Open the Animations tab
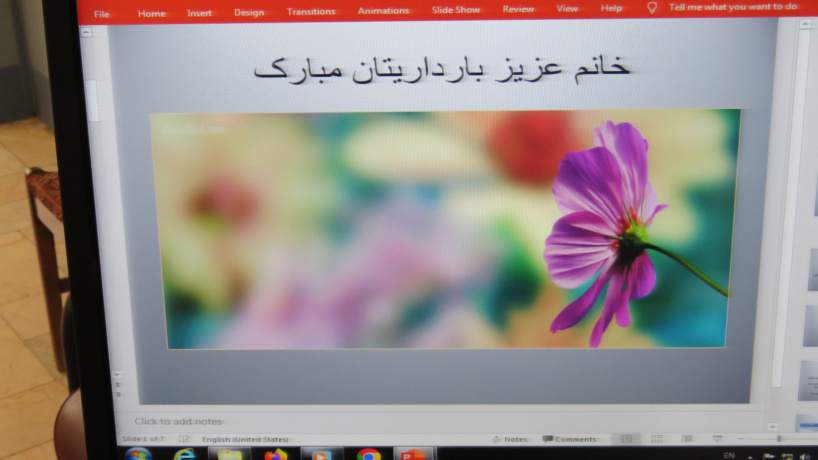 383,11
